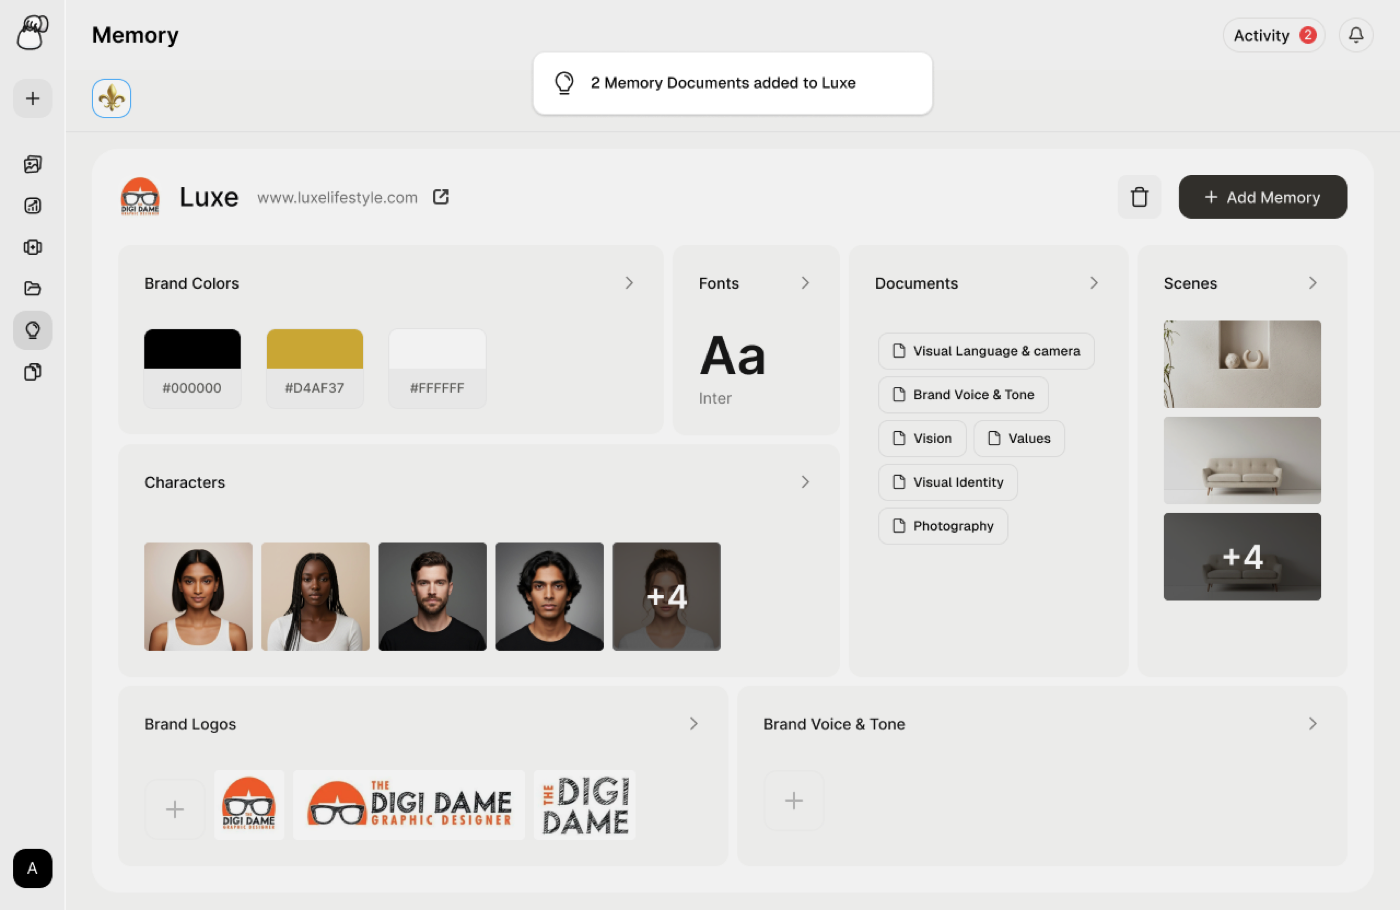Delete brand using trash icon

1140,197
